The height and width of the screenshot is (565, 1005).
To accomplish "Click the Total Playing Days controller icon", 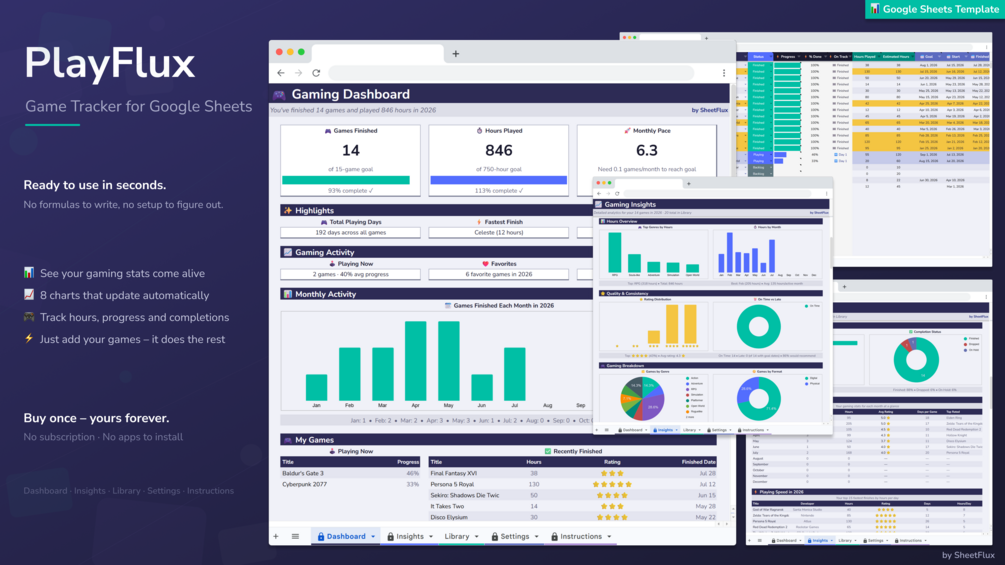I will [324, 222].
